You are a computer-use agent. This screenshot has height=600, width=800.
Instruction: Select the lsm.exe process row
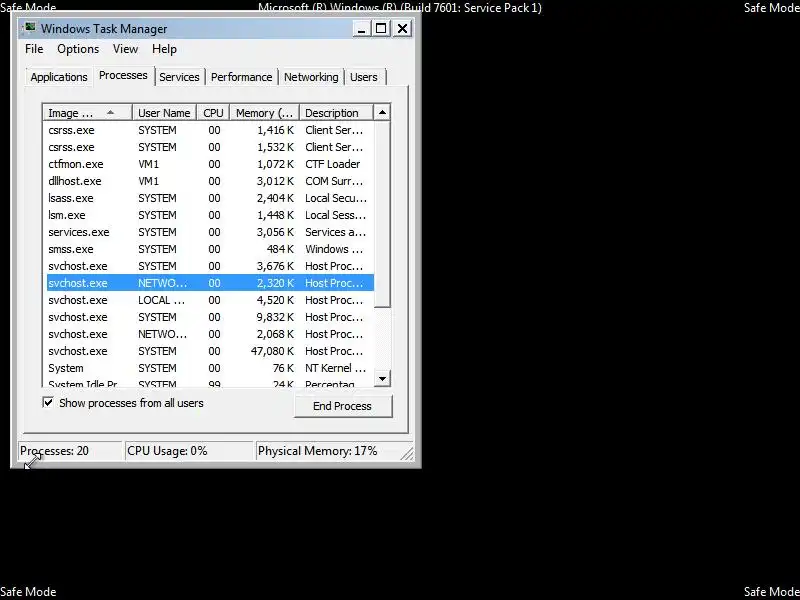(x=210, y=215)
